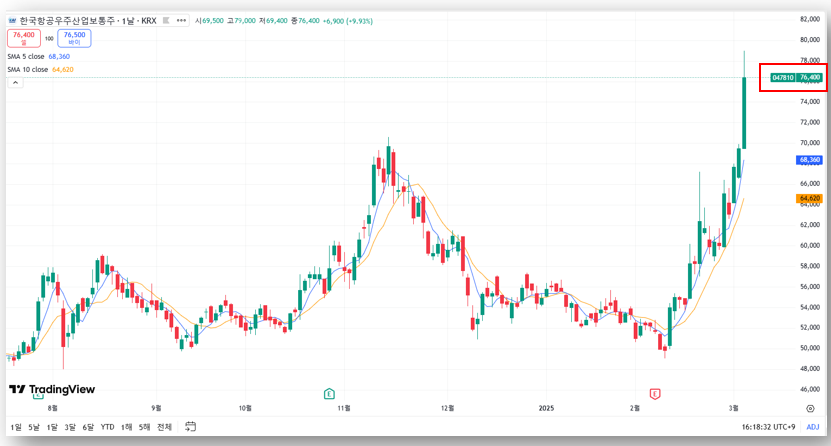Click the flag icon beside KRX

[166, 21]
